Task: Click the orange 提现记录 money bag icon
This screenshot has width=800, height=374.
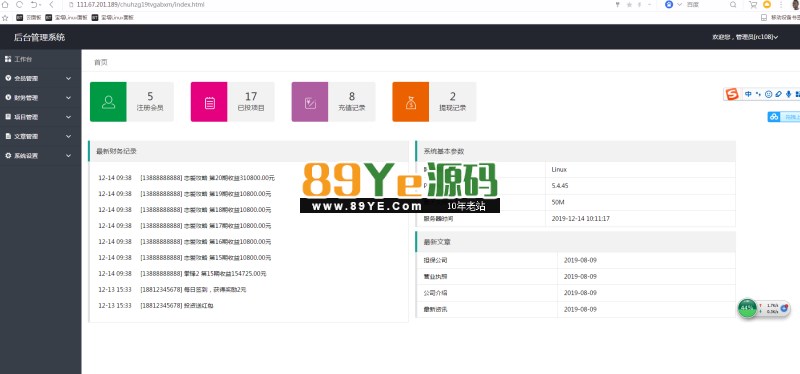Action: coord(411,102)
